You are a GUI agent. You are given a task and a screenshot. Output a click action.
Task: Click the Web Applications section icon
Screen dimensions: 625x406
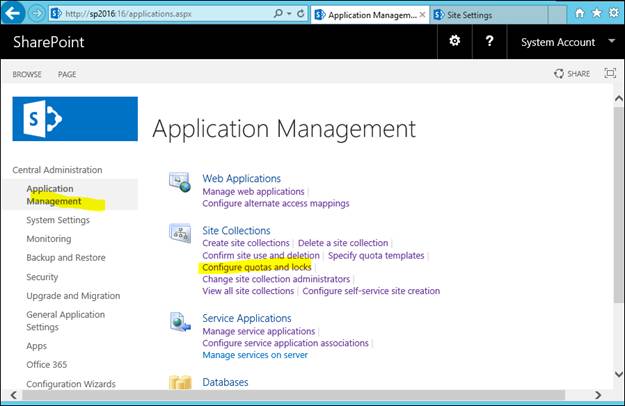click(x=180, y=182)
